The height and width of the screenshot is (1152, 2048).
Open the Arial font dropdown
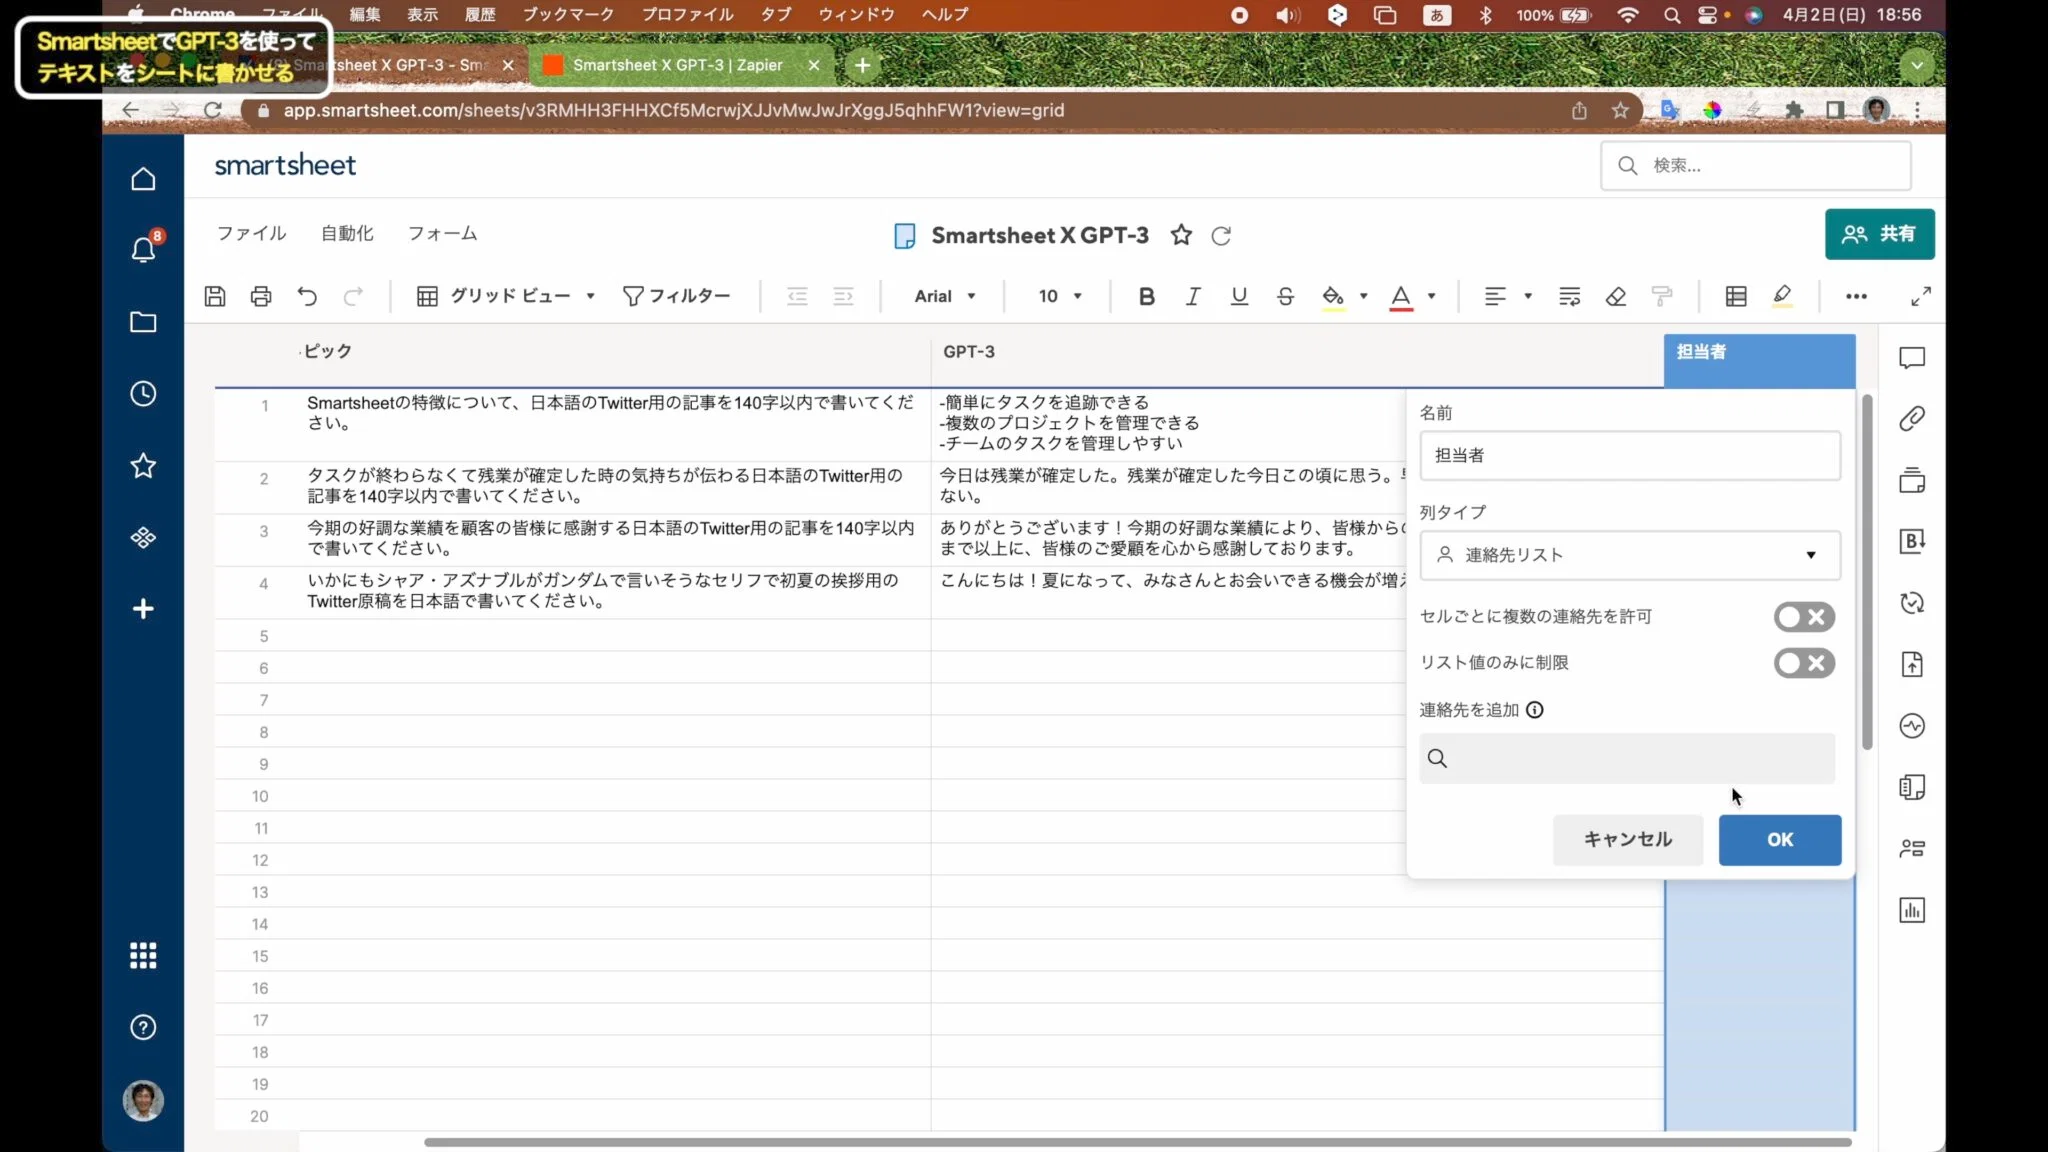[945, 296]
